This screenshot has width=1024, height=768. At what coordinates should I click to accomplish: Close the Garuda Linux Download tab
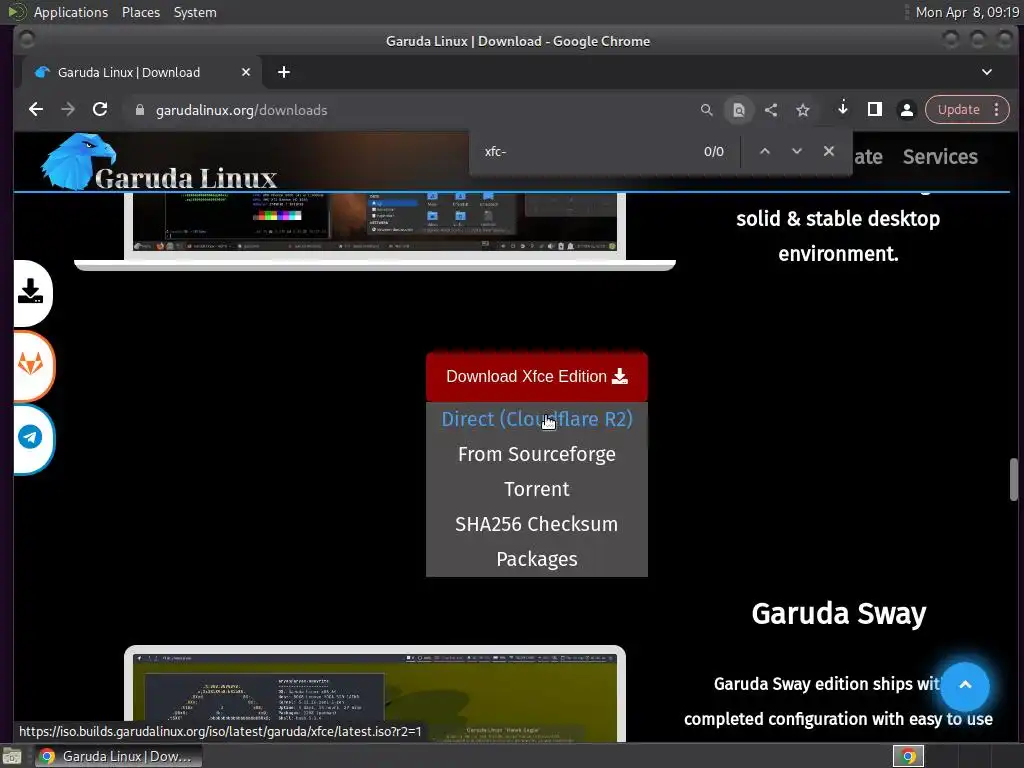pos(246,72)
